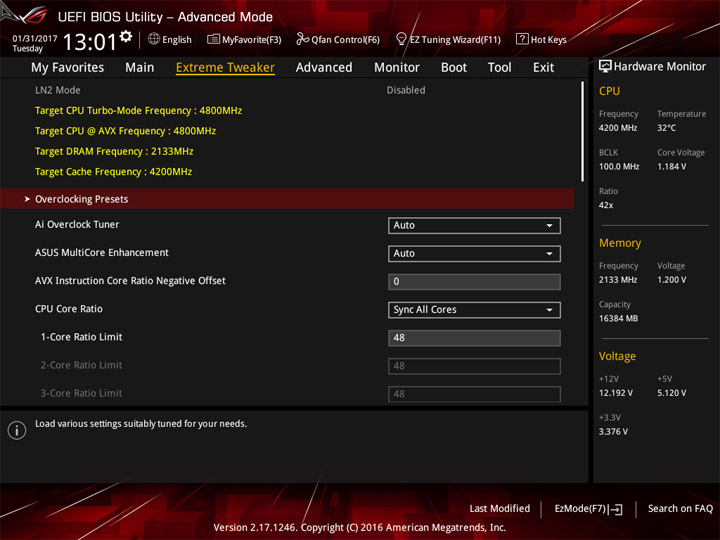The height and width of the screenshot is (540, 720).
Task: Click Target Cache Frequency : 4200MHz text
Action: click(113, 172)
